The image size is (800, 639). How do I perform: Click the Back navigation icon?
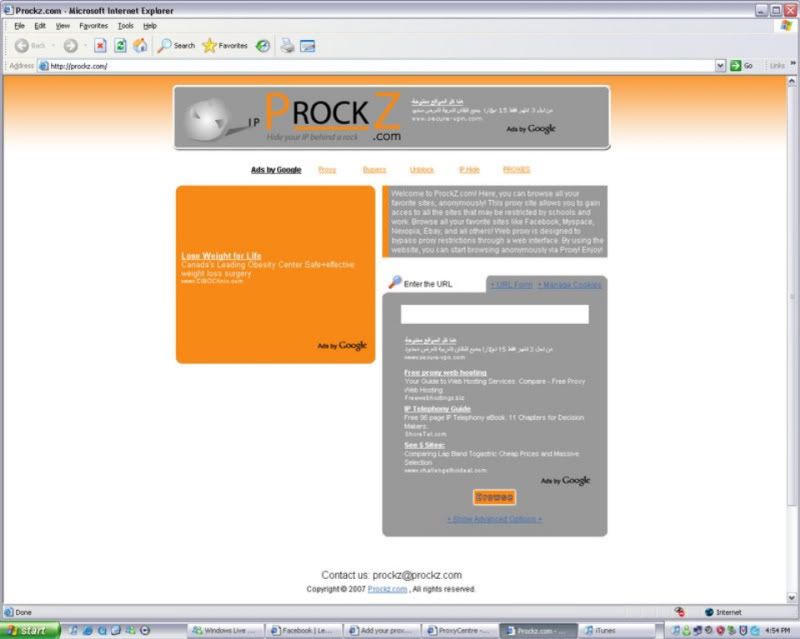tap(22, 44)
